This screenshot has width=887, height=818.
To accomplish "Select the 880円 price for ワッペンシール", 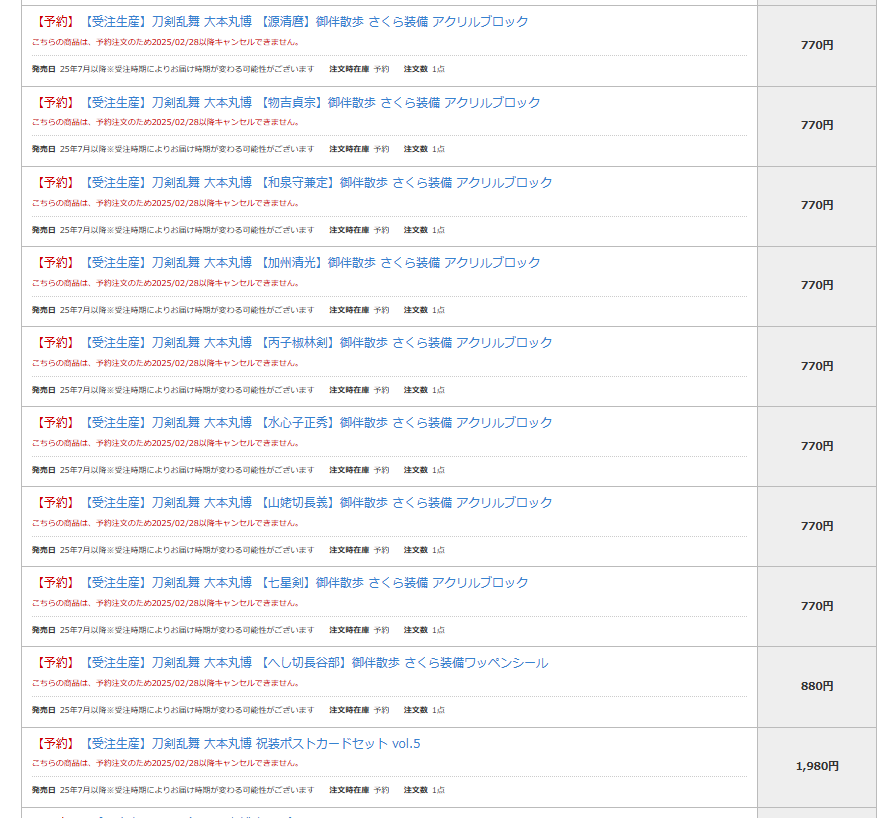I will [817, 686].
